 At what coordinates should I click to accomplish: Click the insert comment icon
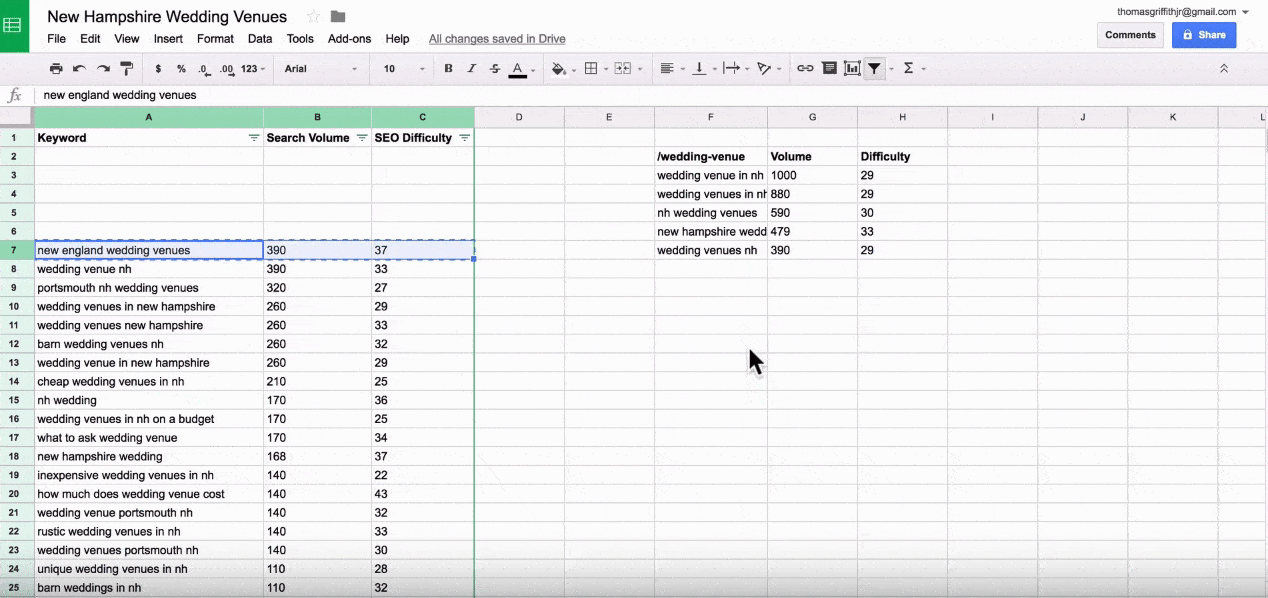pyautogui.click(x=829, y=69)
